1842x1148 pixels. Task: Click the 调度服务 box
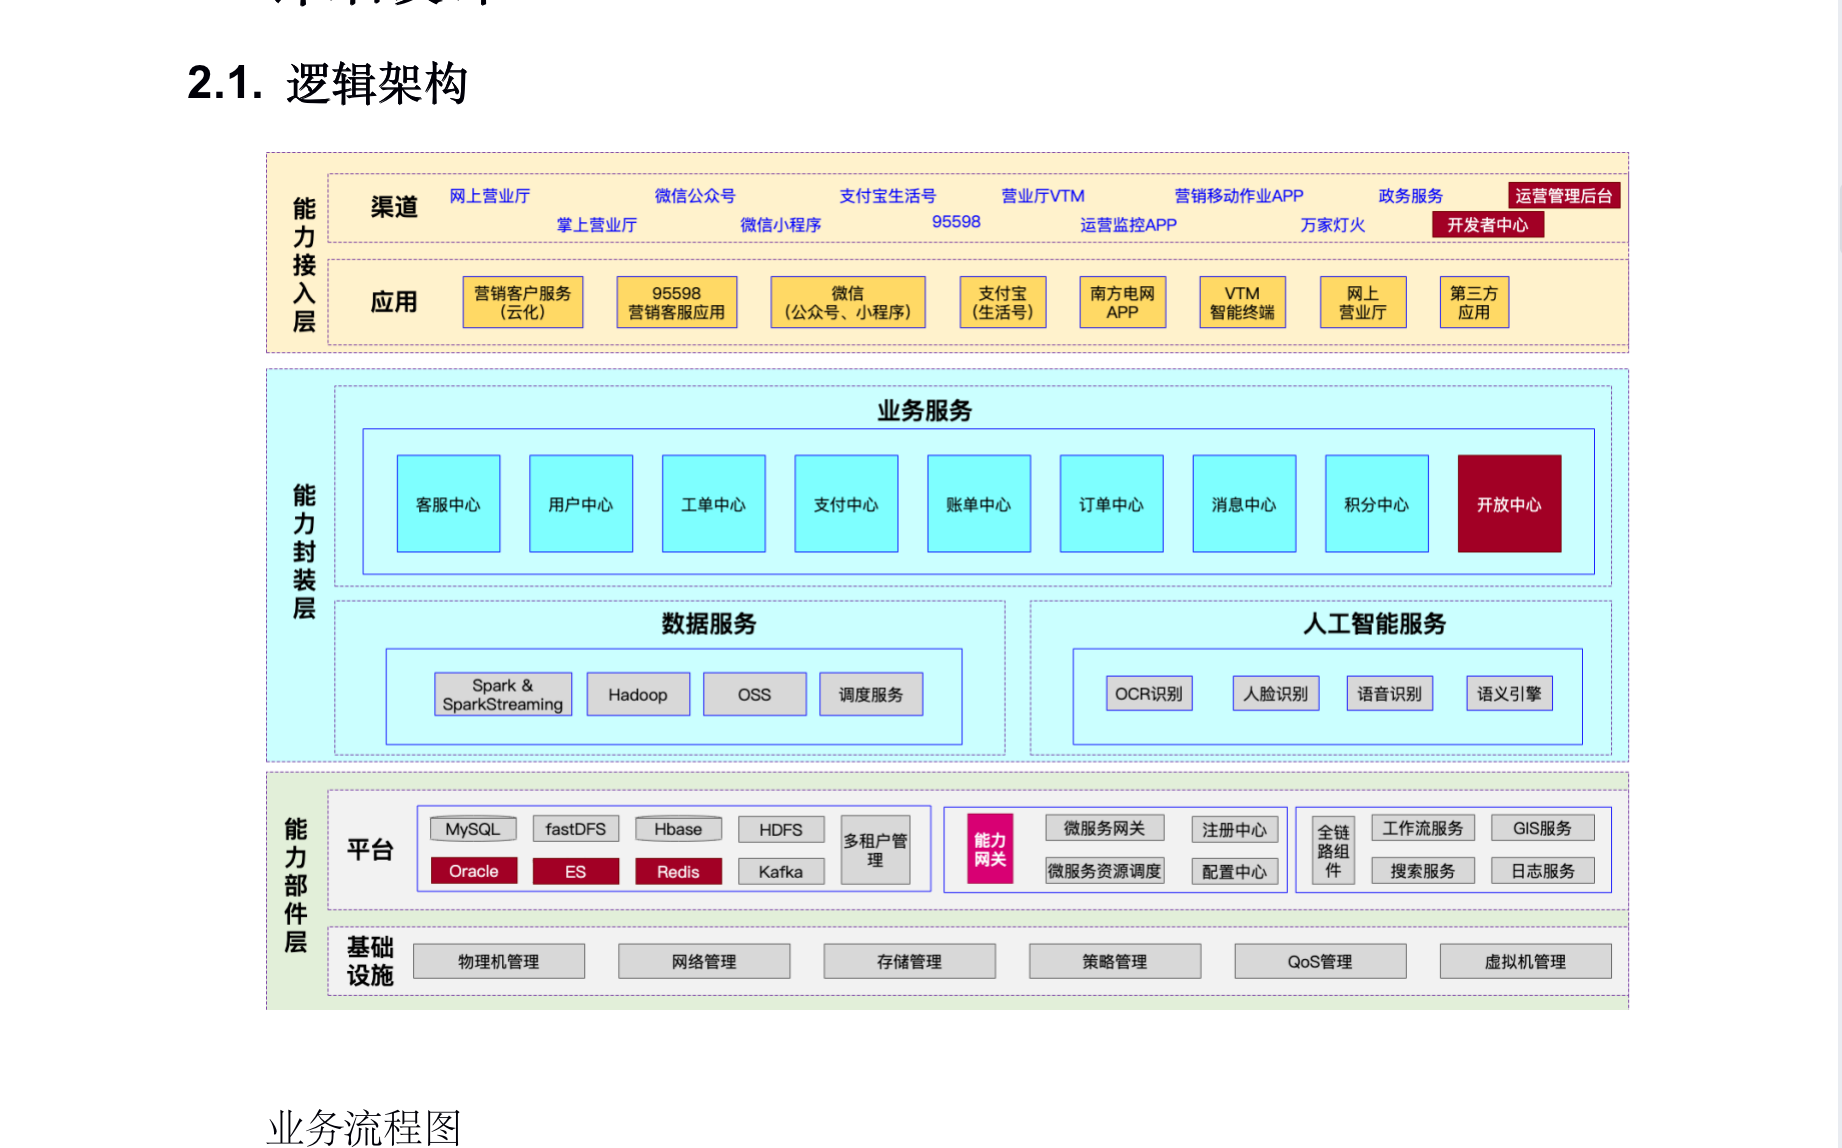(871, 694)
